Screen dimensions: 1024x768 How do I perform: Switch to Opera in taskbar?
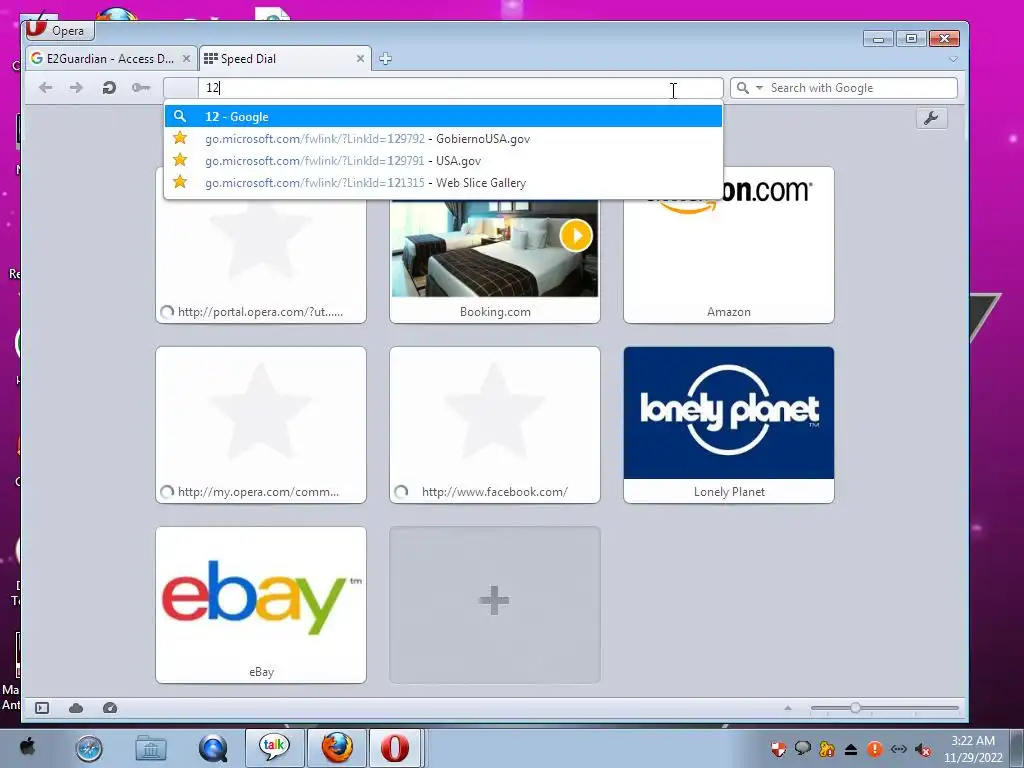pos(395,747)
